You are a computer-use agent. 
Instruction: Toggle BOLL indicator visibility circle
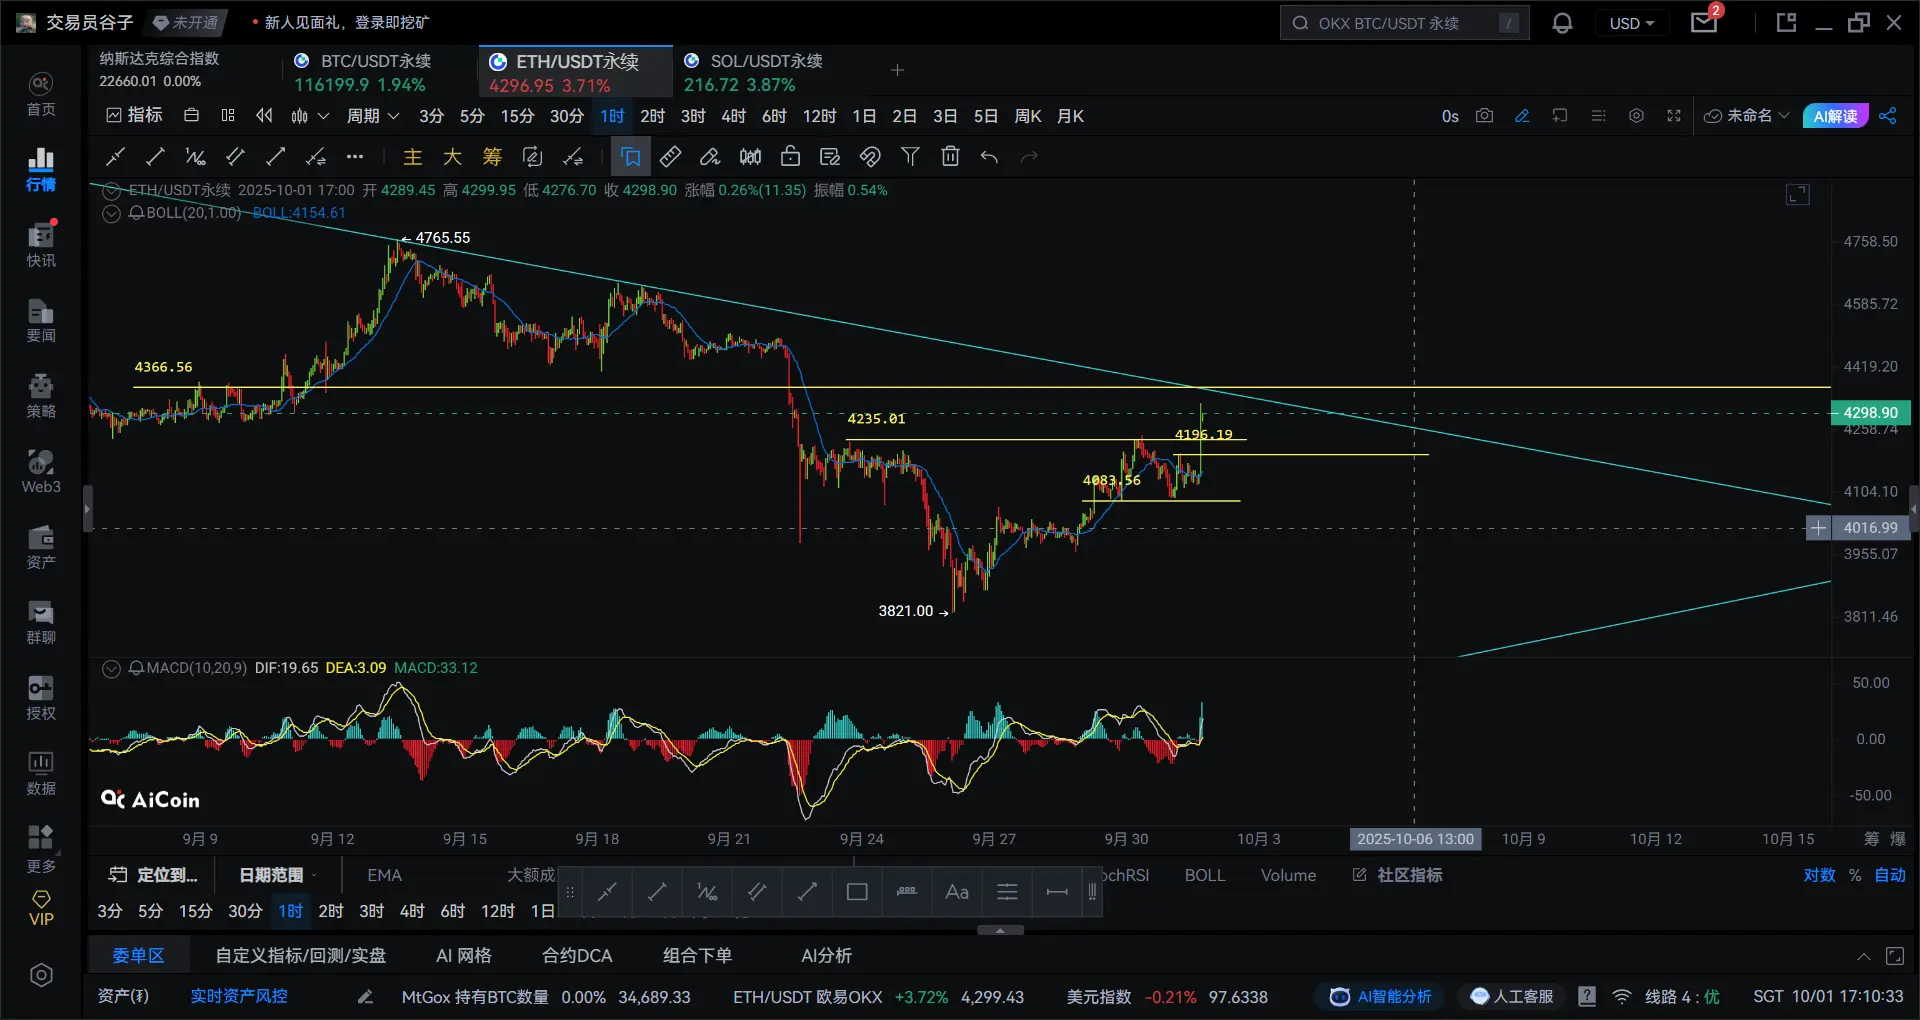[112, 213]
